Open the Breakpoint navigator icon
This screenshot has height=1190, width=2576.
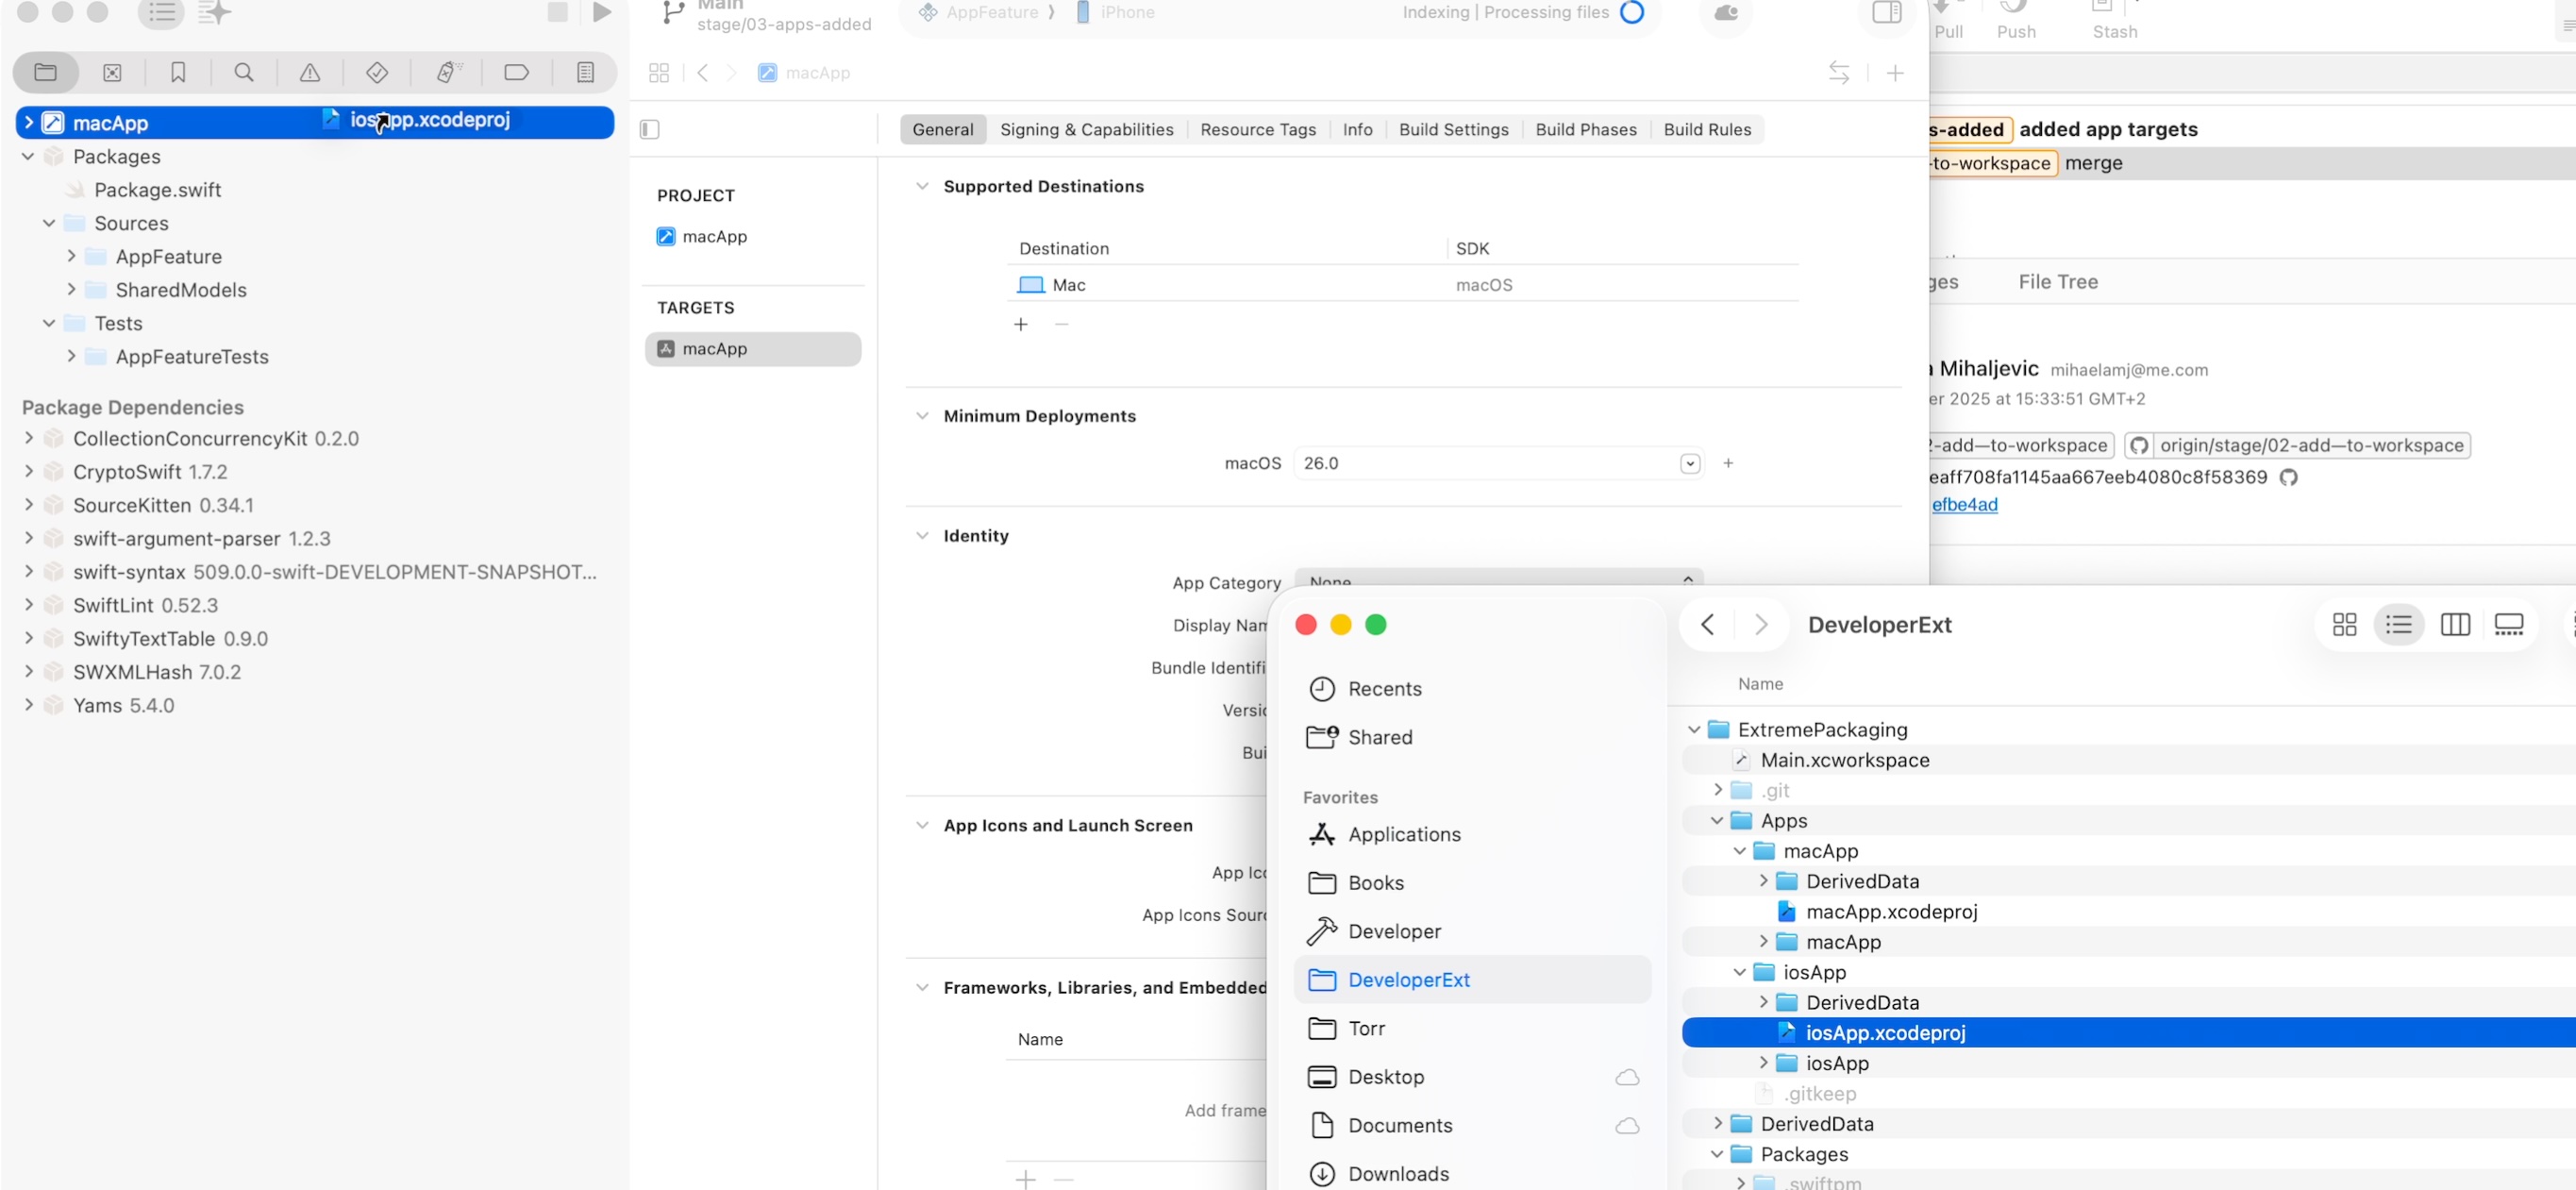click(516, 72)
